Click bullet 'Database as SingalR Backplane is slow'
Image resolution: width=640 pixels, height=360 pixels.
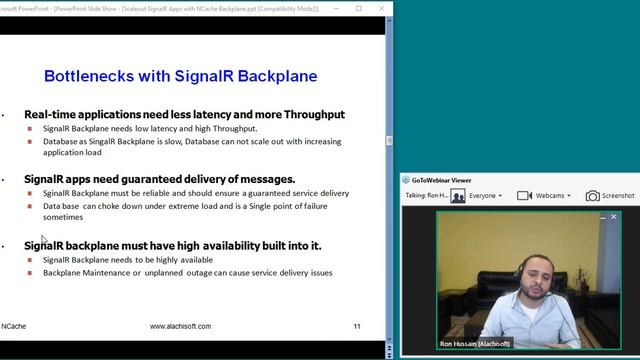[x=192, y=147]
